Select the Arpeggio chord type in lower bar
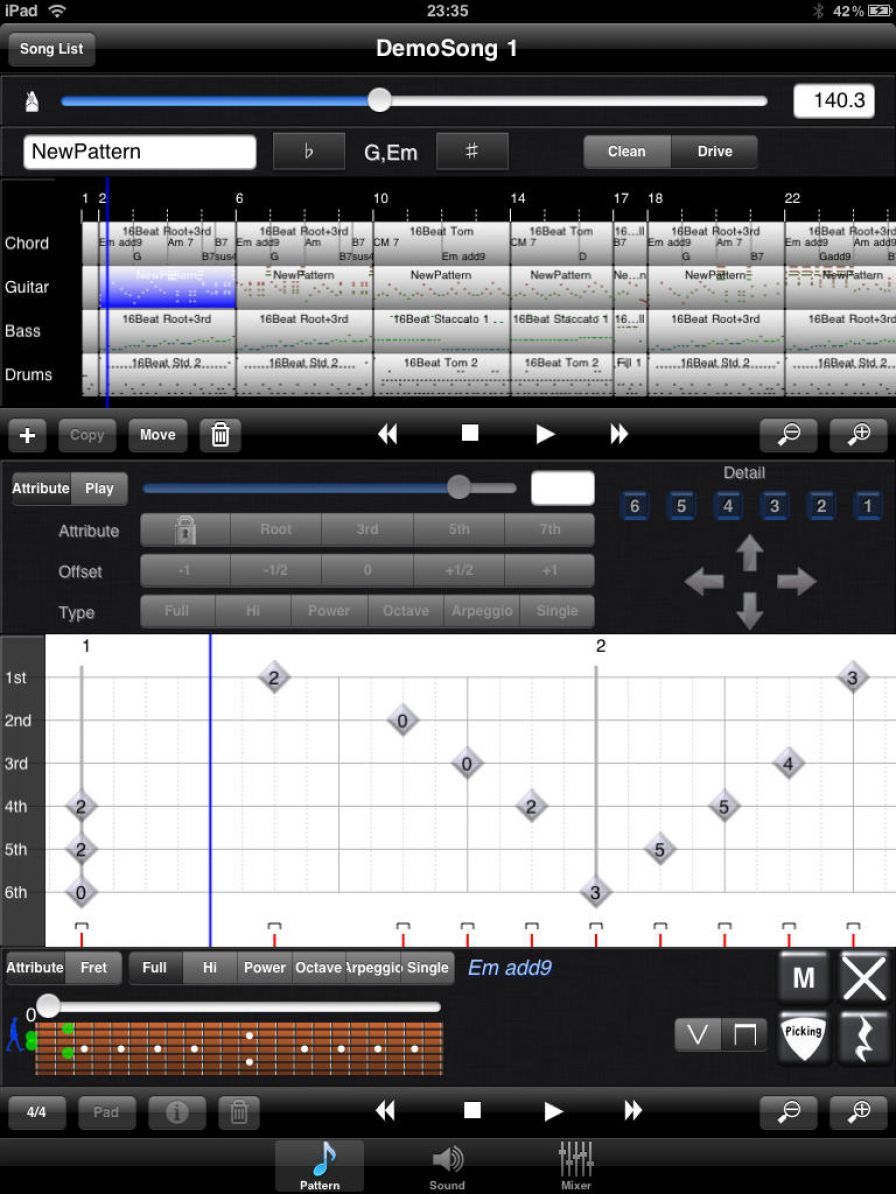This screenshot has width=896, height=1194. click(373, 968)
